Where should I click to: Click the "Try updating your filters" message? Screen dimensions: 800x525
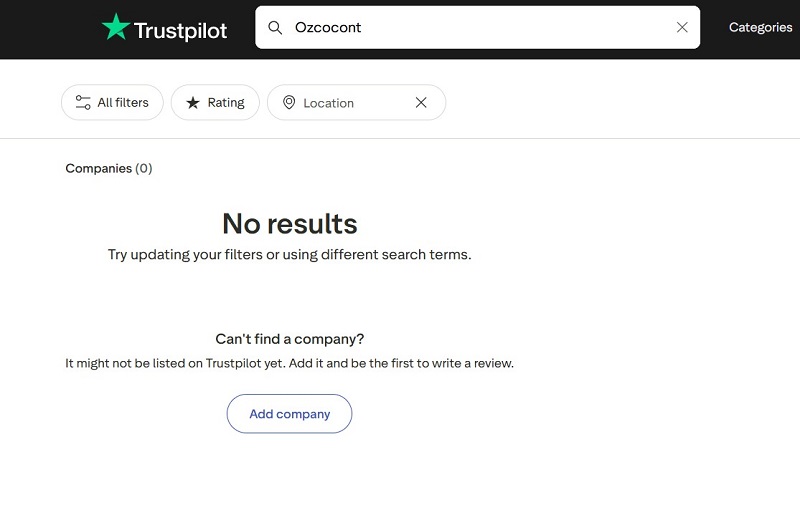289,254
